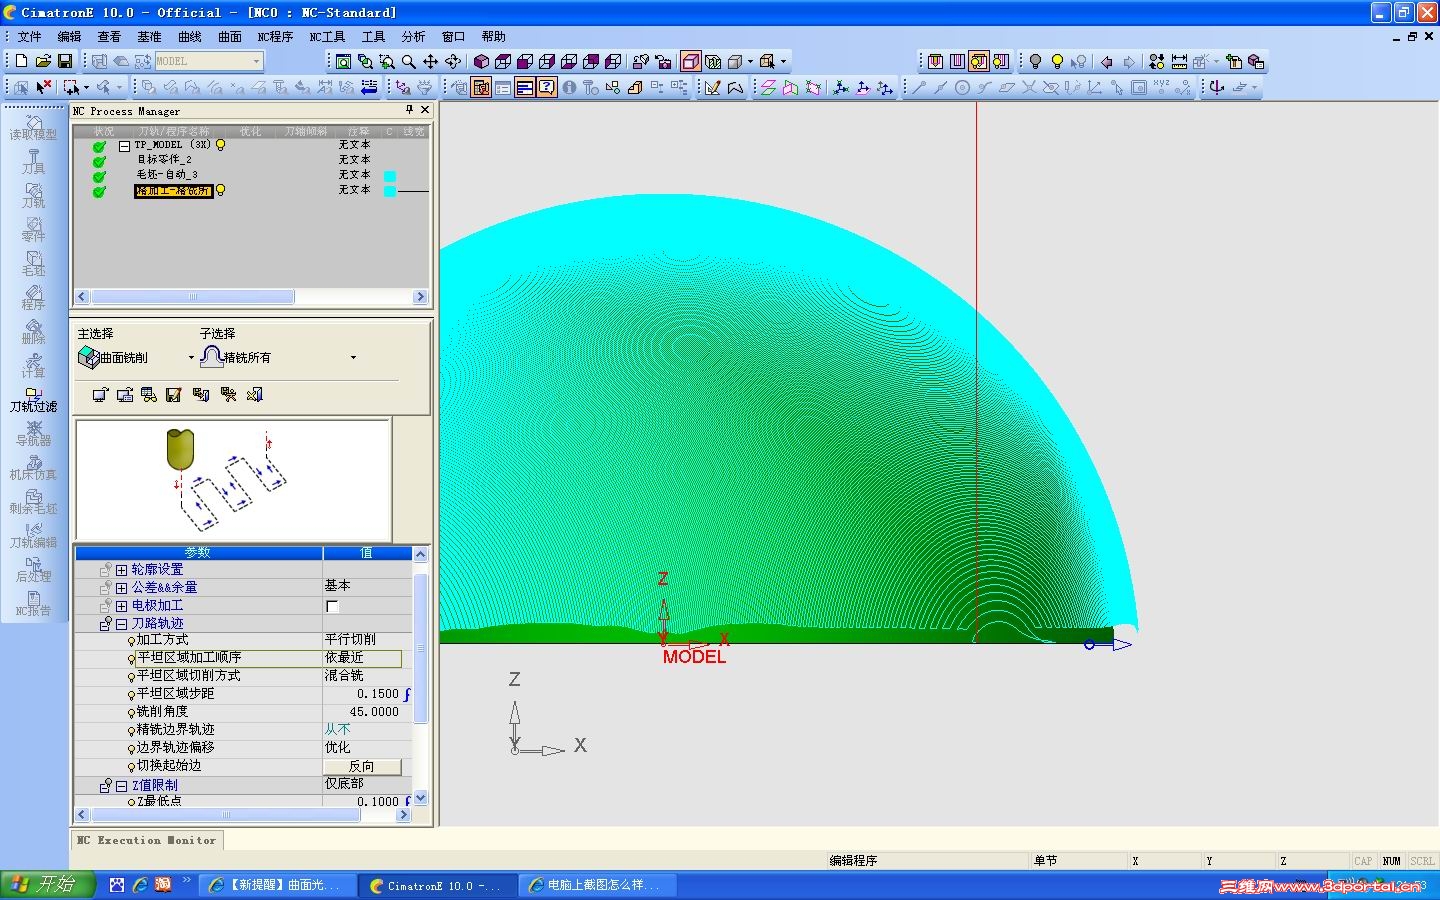The height and width of the screenshot is (900, 1440).
Task: Click the help question mark toolbar icon
Action: 547,87
